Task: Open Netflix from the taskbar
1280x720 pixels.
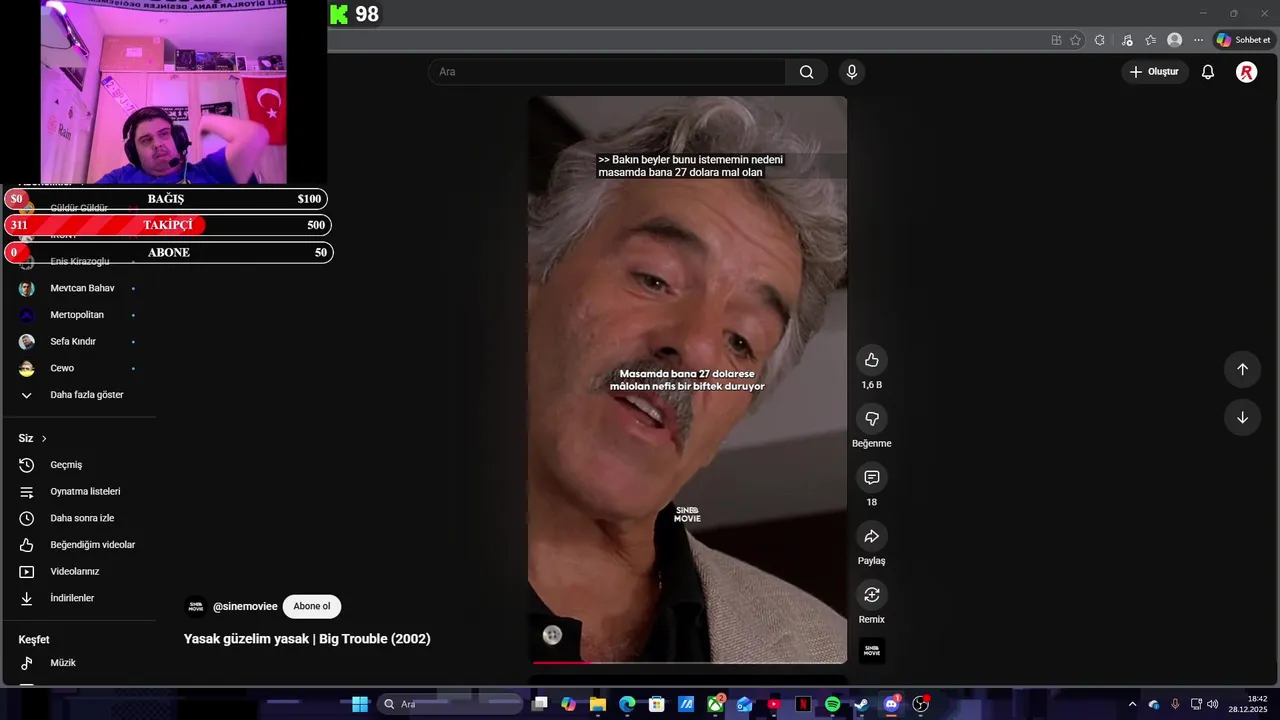Action: click(x=803, y=704)
